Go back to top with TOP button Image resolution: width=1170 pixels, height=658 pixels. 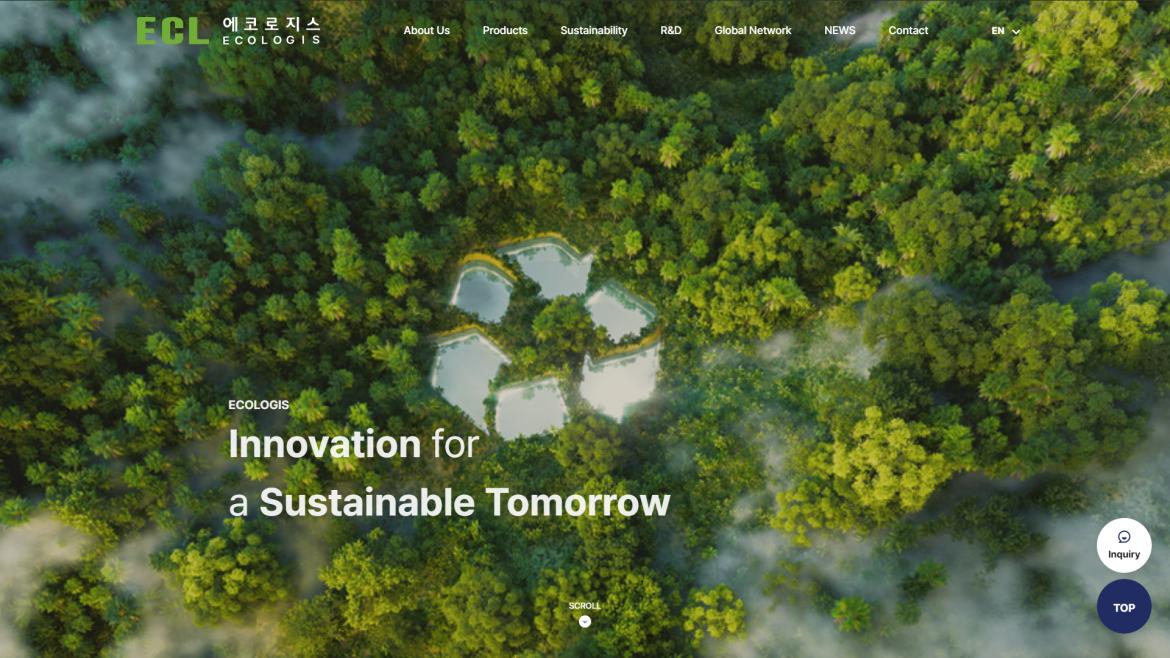click(1124, 607)
